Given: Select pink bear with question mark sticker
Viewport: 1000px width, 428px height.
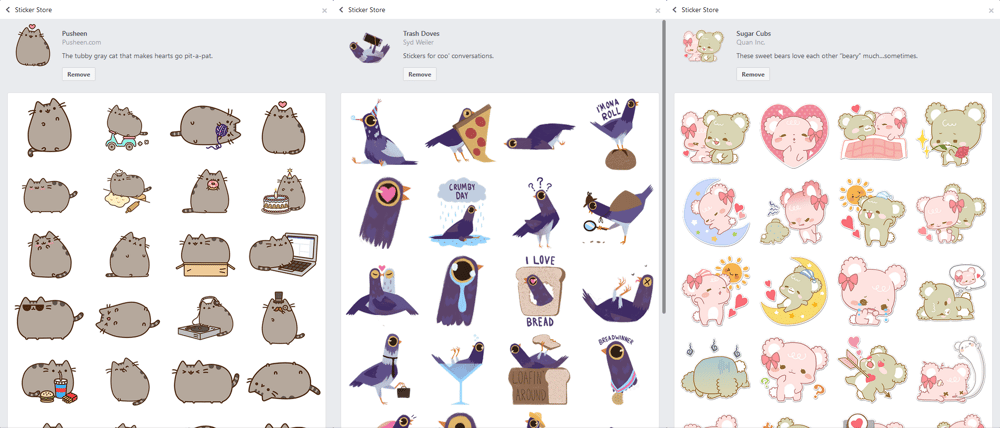Looking at the screenshot, I should point(793,370).
